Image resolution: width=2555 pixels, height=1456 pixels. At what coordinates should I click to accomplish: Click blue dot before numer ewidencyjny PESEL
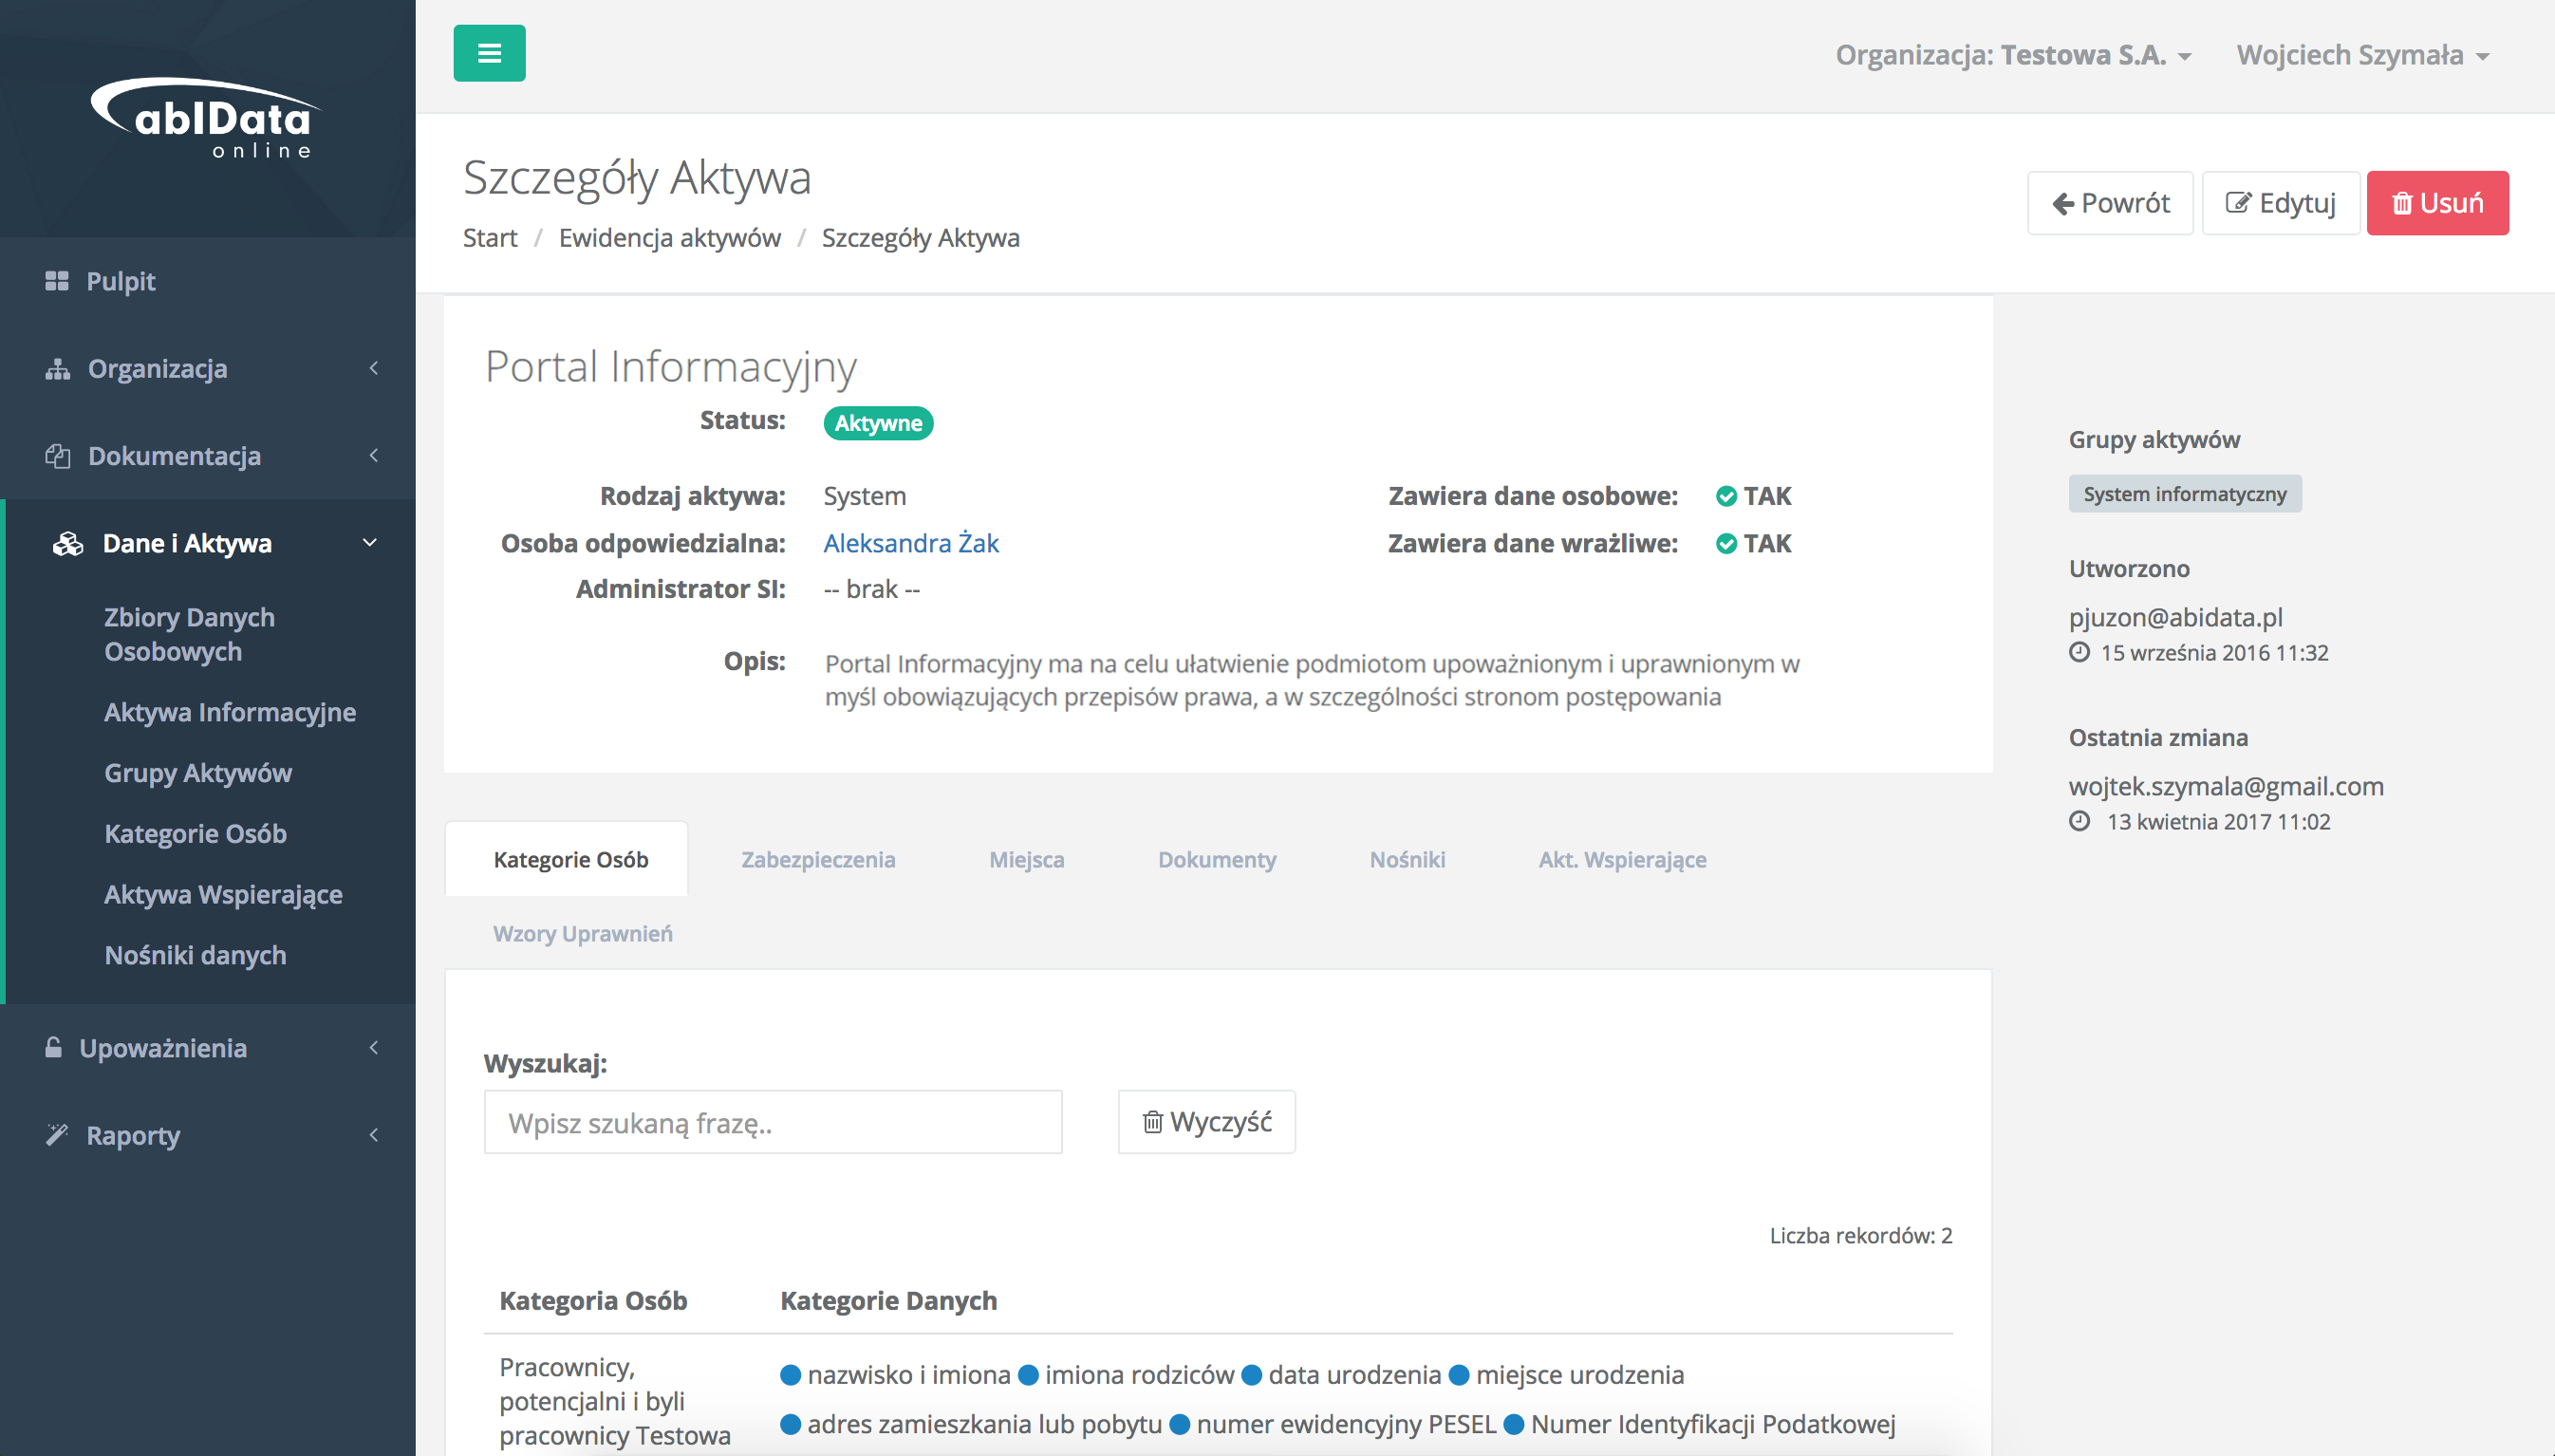(x=1180, y=1424)
